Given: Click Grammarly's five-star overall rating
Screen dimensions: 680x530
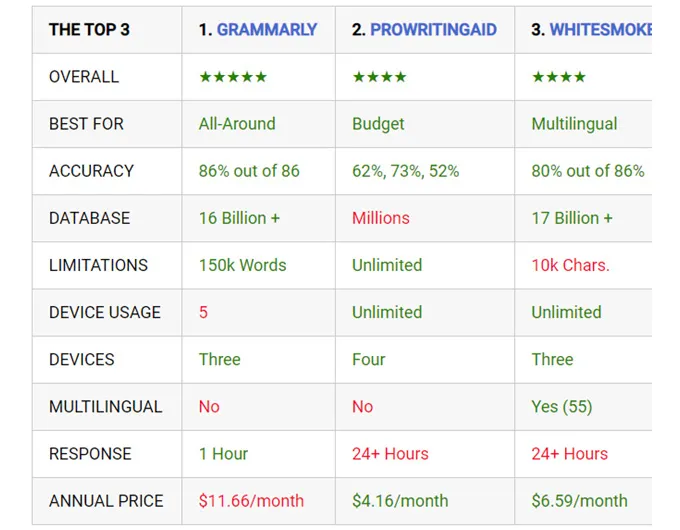Looking at the screenshot, I should 233,77.
